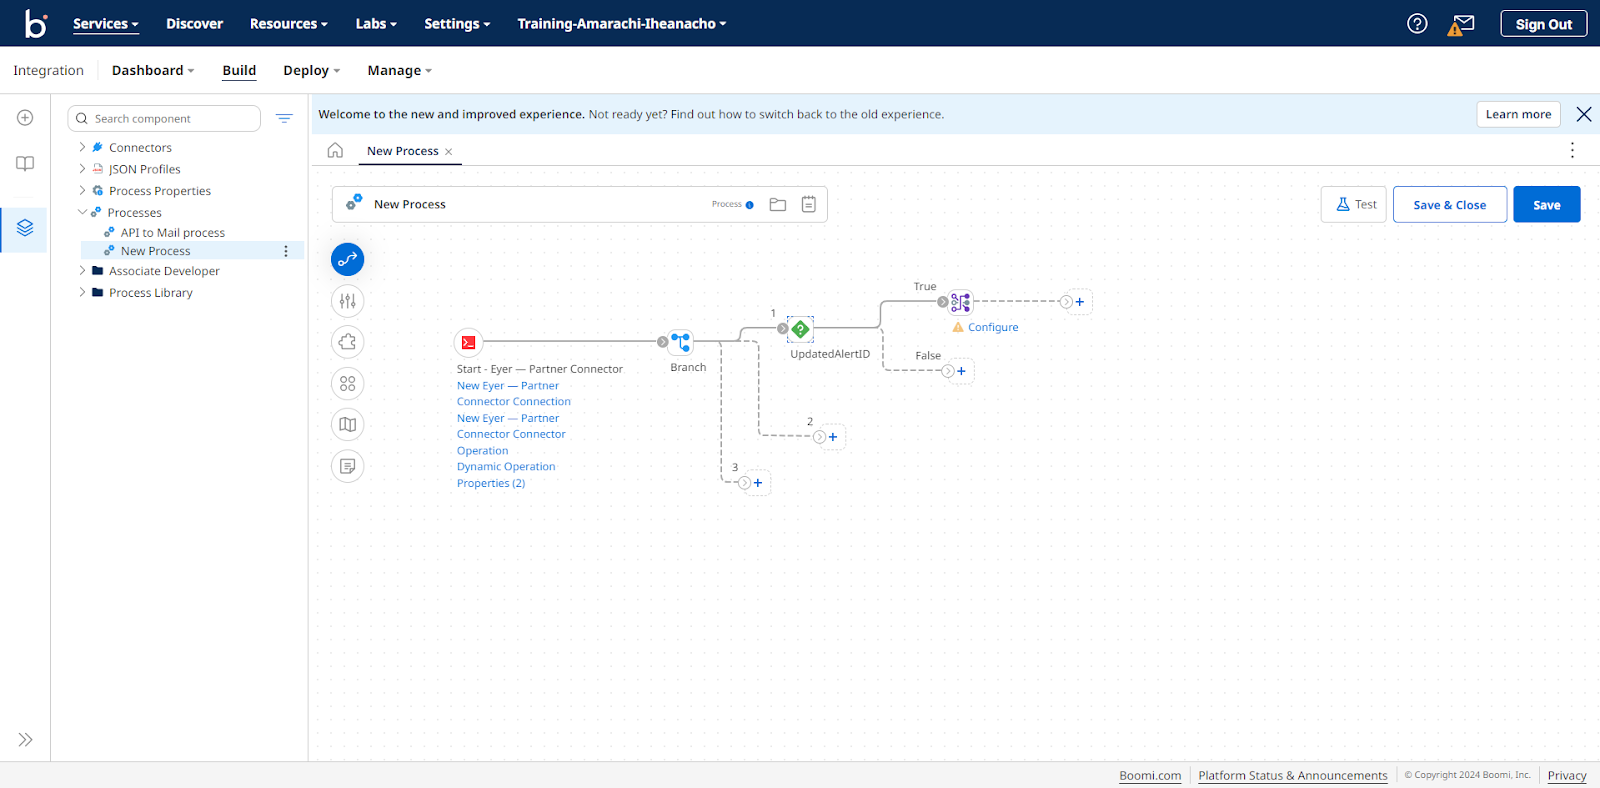Open the Platform Status & Announcements link
The width and height of the screenshot is (1600, 788).
tap(1293, 775)
